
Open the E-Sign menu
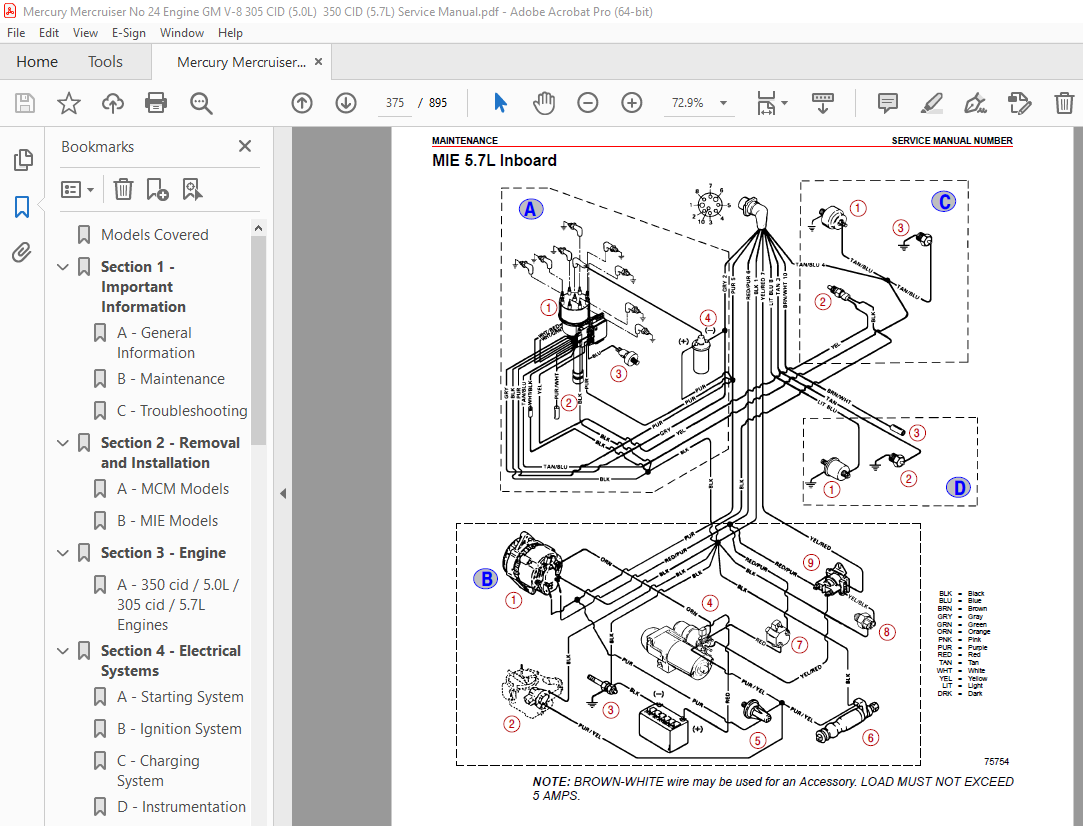click(x=128, y=32)
